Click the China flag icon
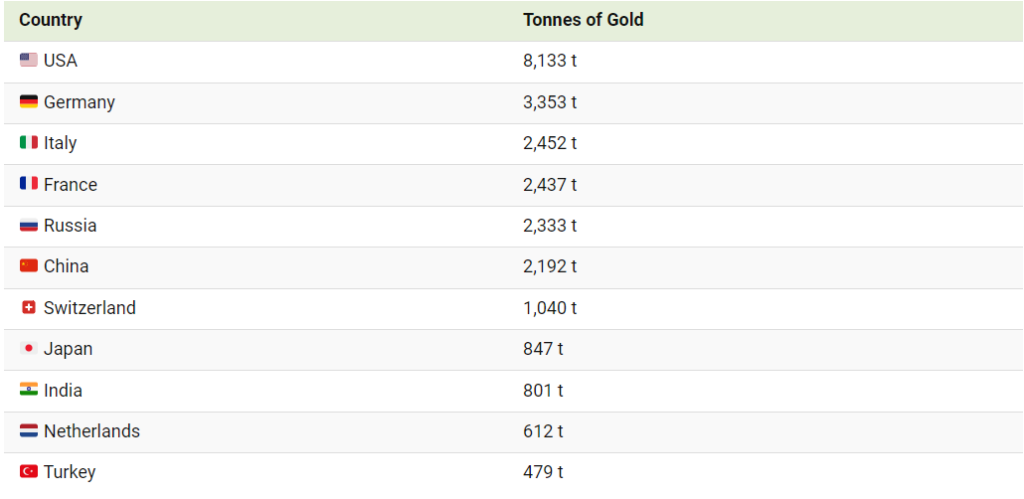This screenshot has width=1024, height=499. 28,266
